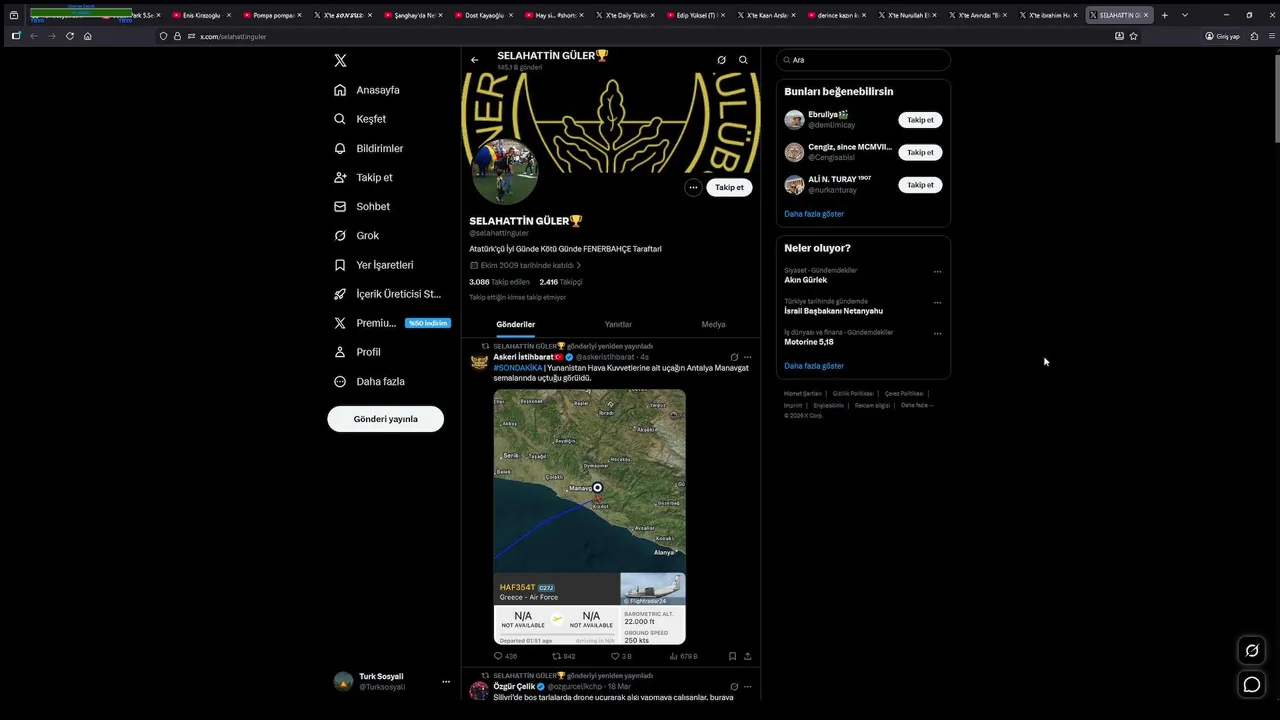The width and height of the screenshot is (1280, 720).
Task: Search within profile using magnifier icon
Action: (743, 60)
